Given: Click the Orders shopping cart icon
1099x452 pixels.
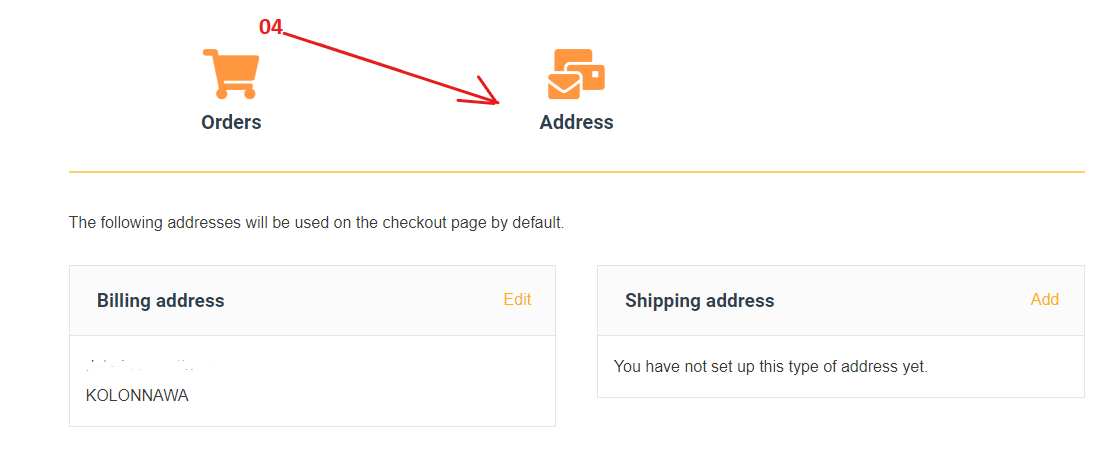Looking at the screenshot, I should point(231,73).
